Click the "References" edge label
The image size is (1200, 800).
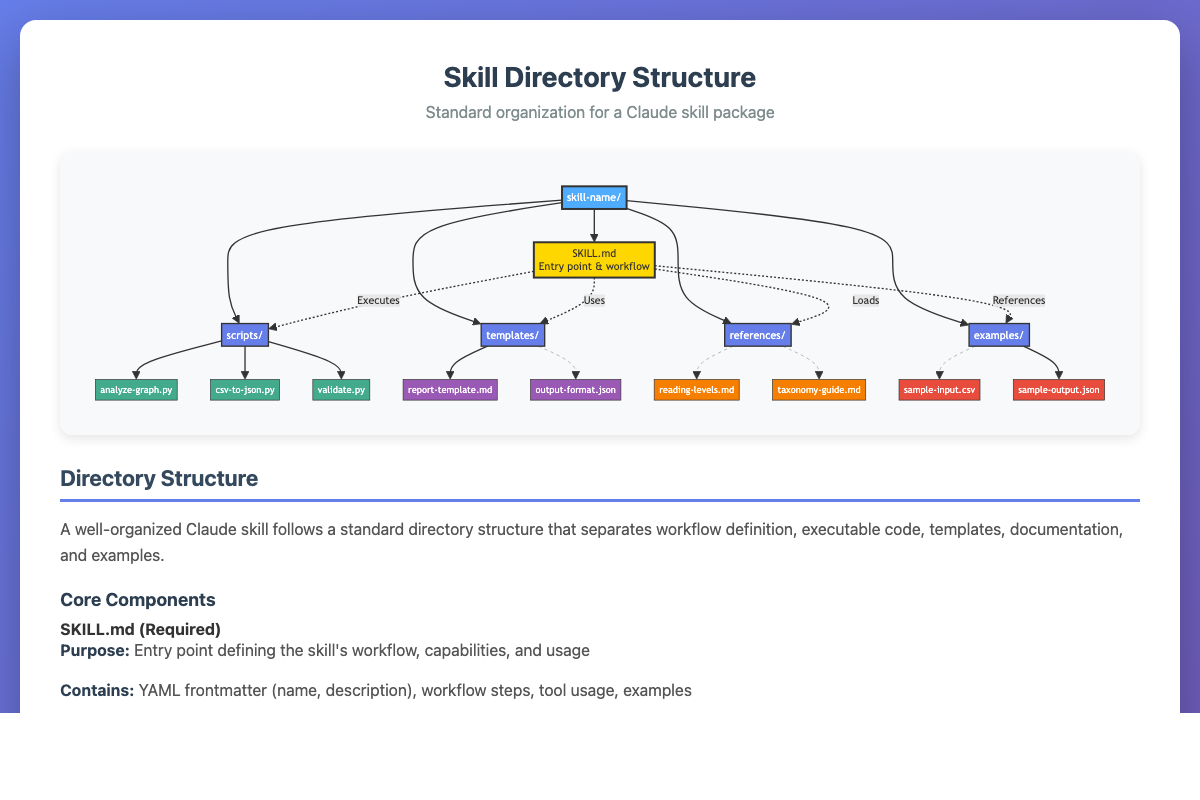tap(1018, 300)
